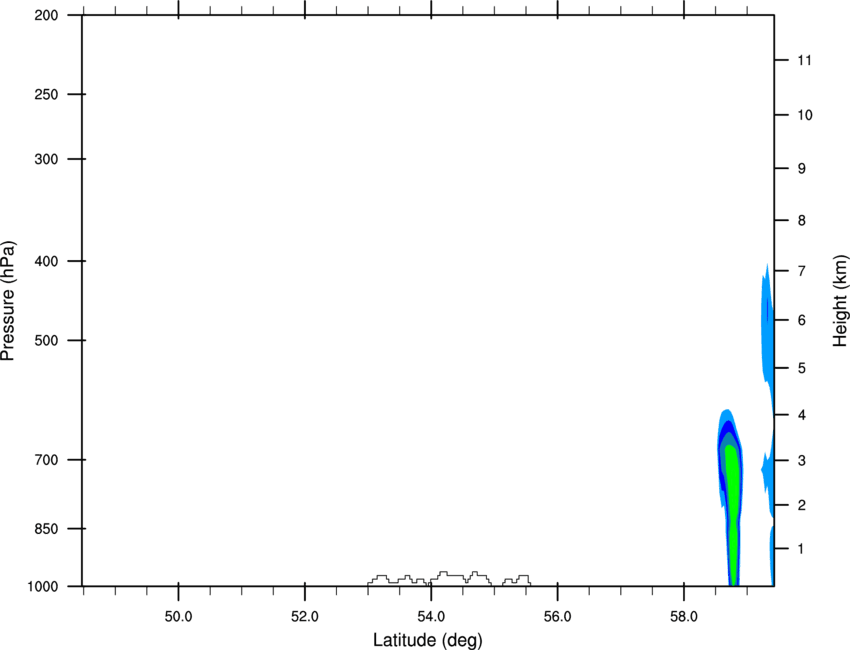Click the 56.0 latitude tick label

(557, 617)
